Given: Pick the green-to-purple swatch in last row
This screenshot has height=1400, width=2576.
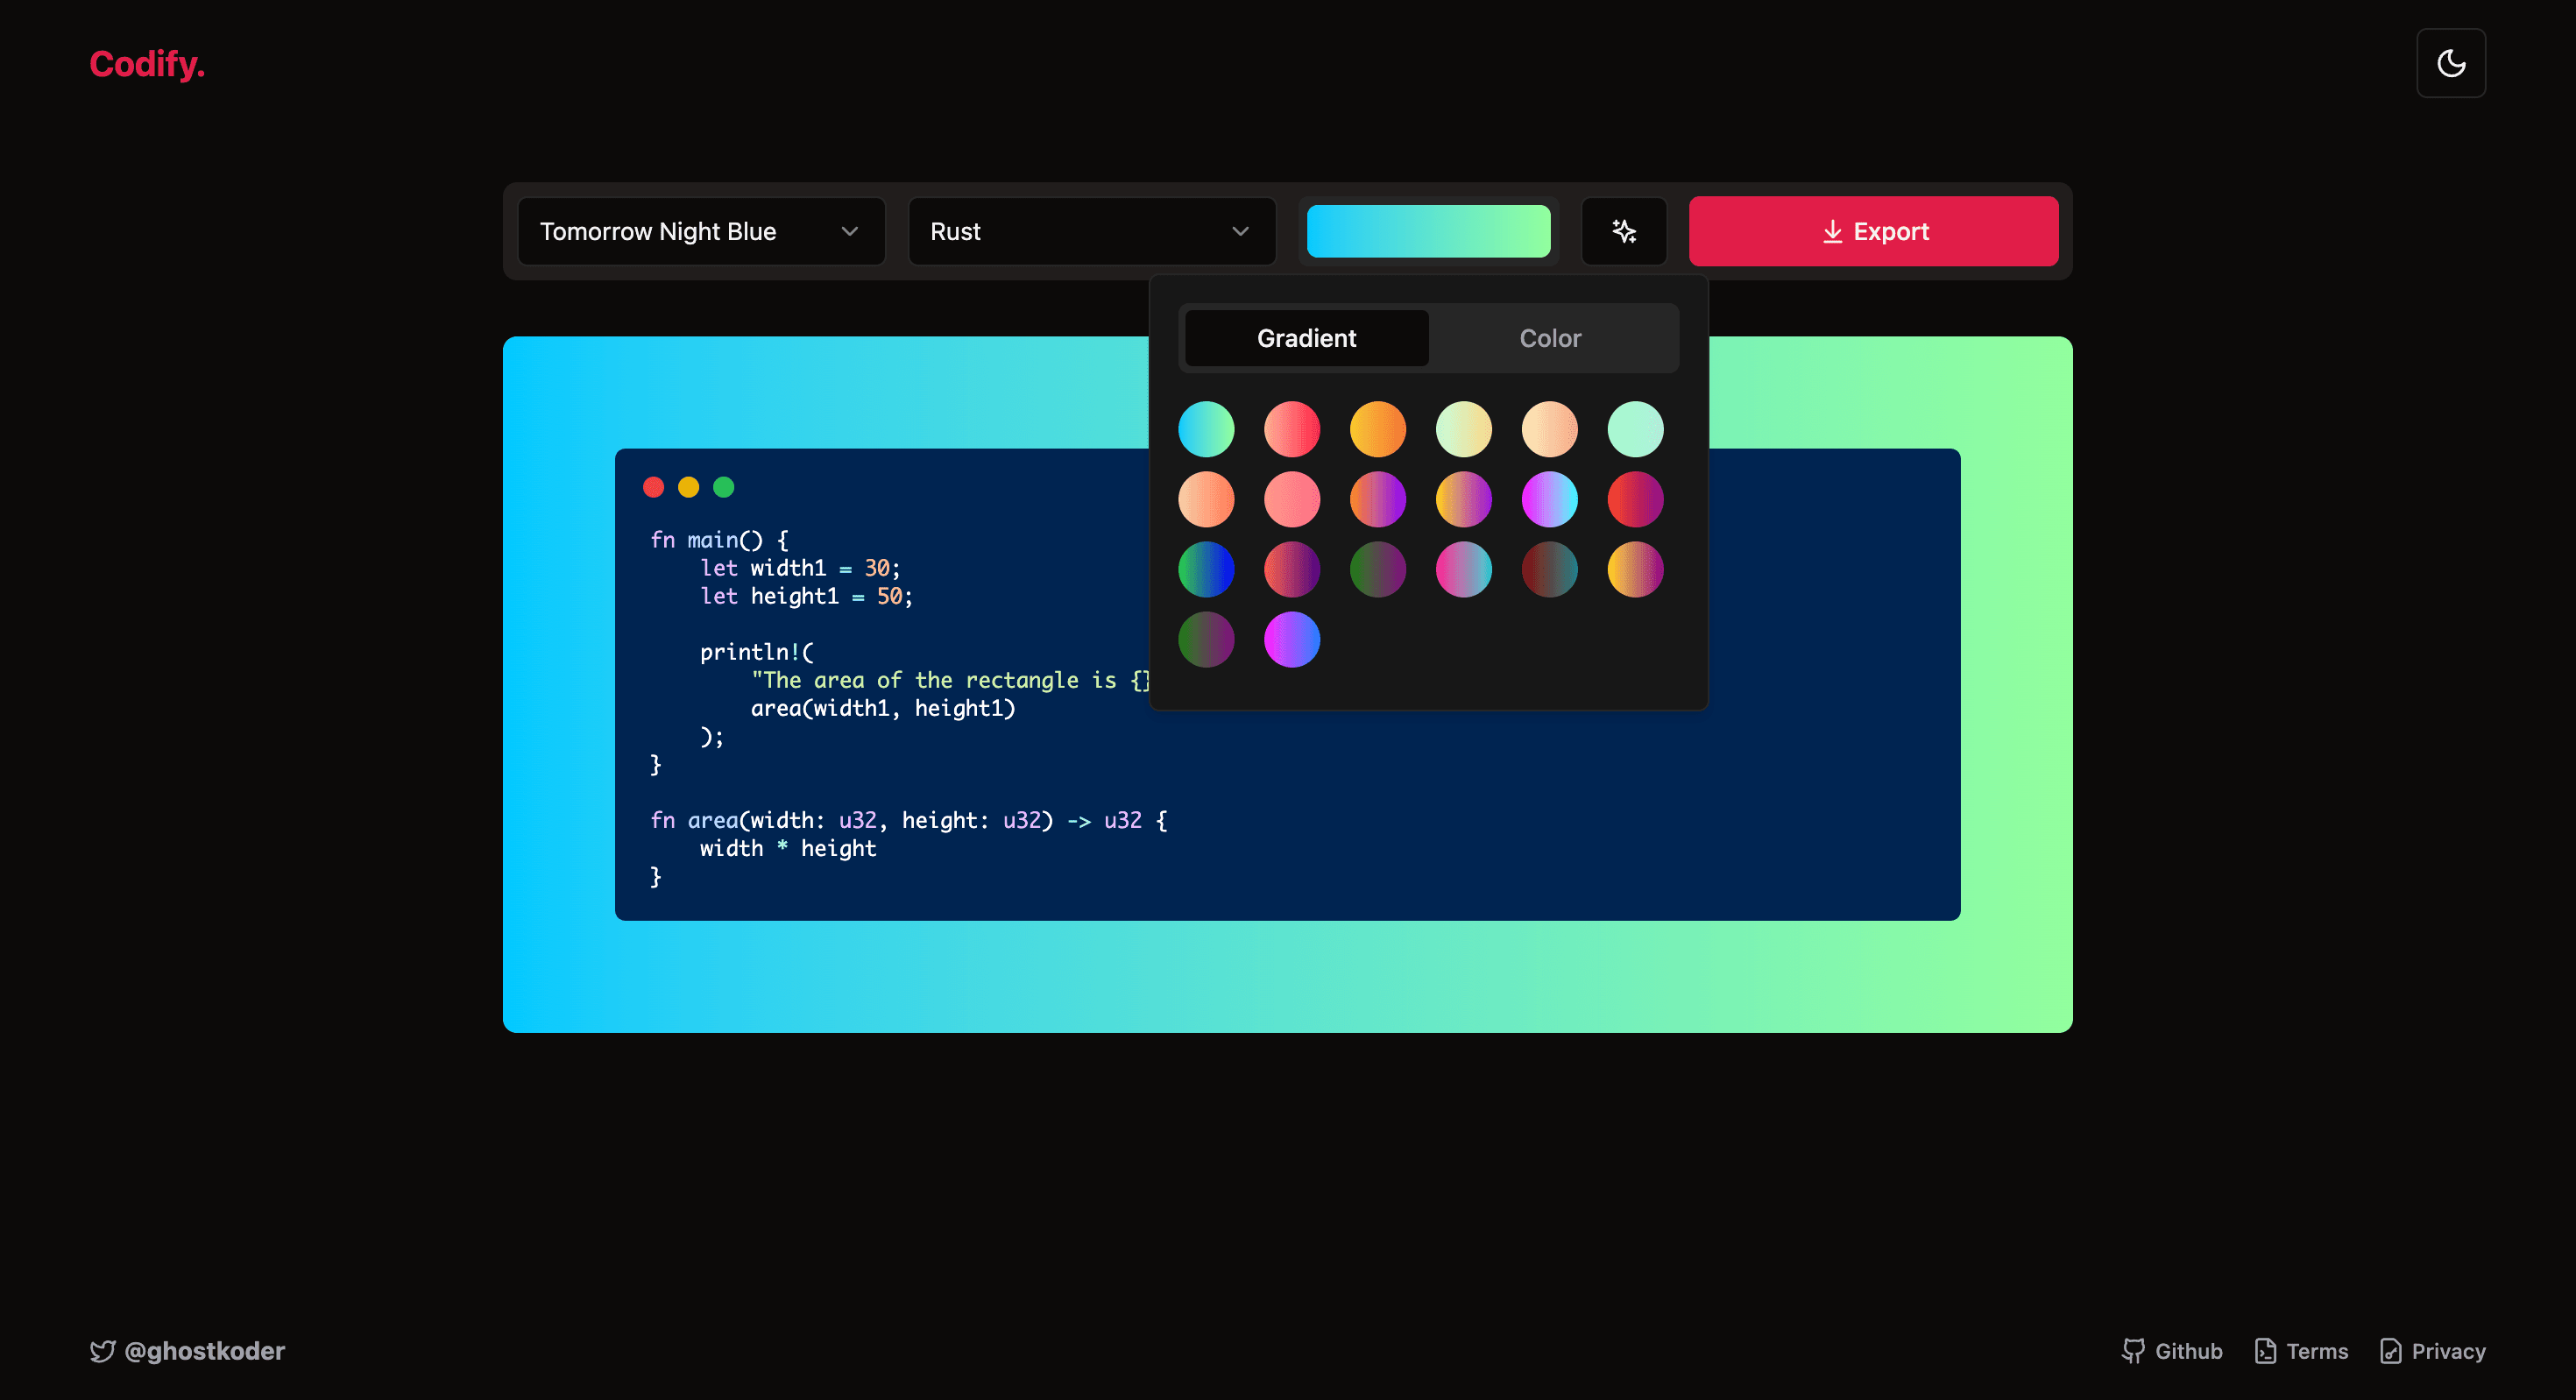Looking at the screenshot, I should [x=1206, y=639].
